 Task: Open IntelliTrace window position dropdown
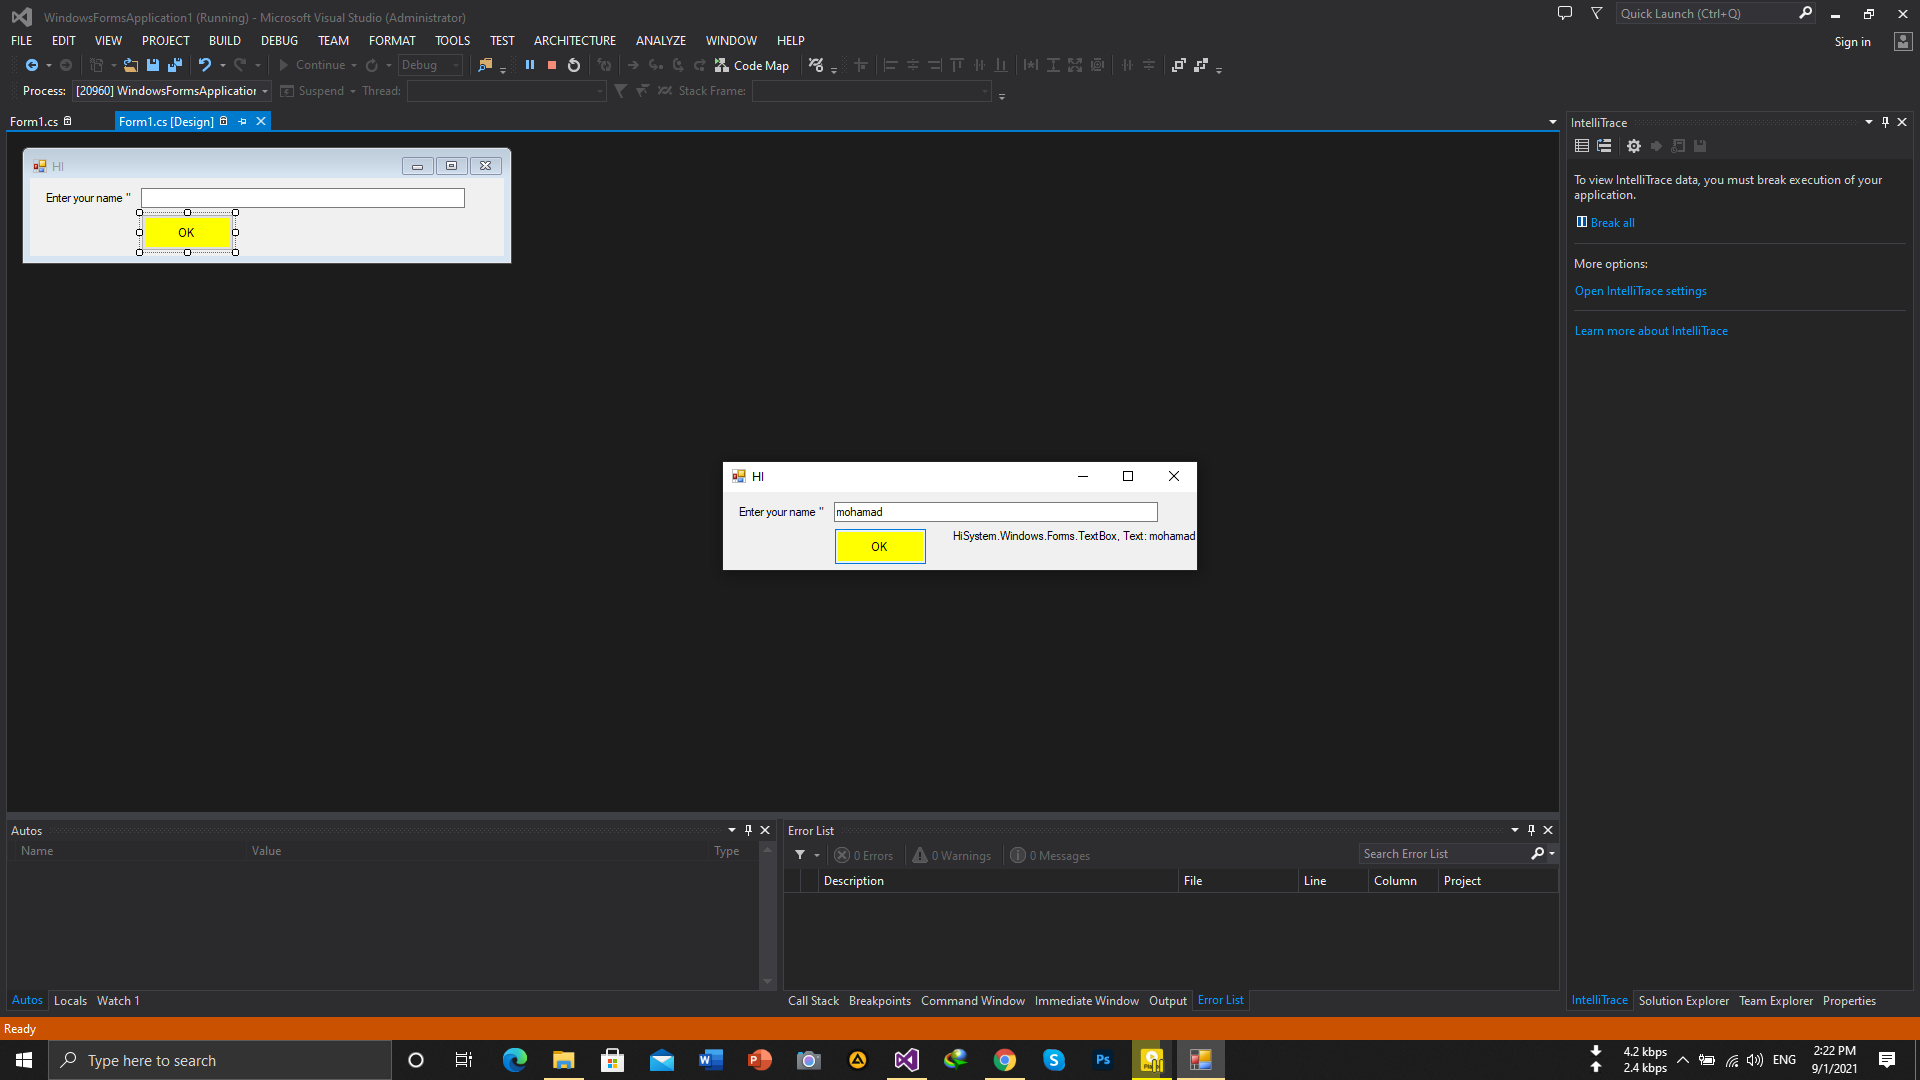click(1868, 122)
